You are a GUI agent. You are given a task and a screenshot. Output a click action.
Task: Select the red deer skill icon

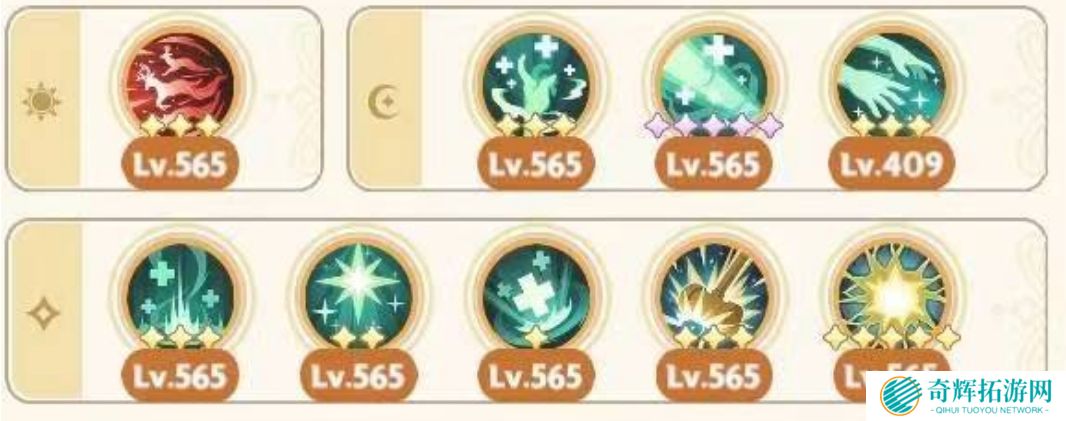point(180,82)
